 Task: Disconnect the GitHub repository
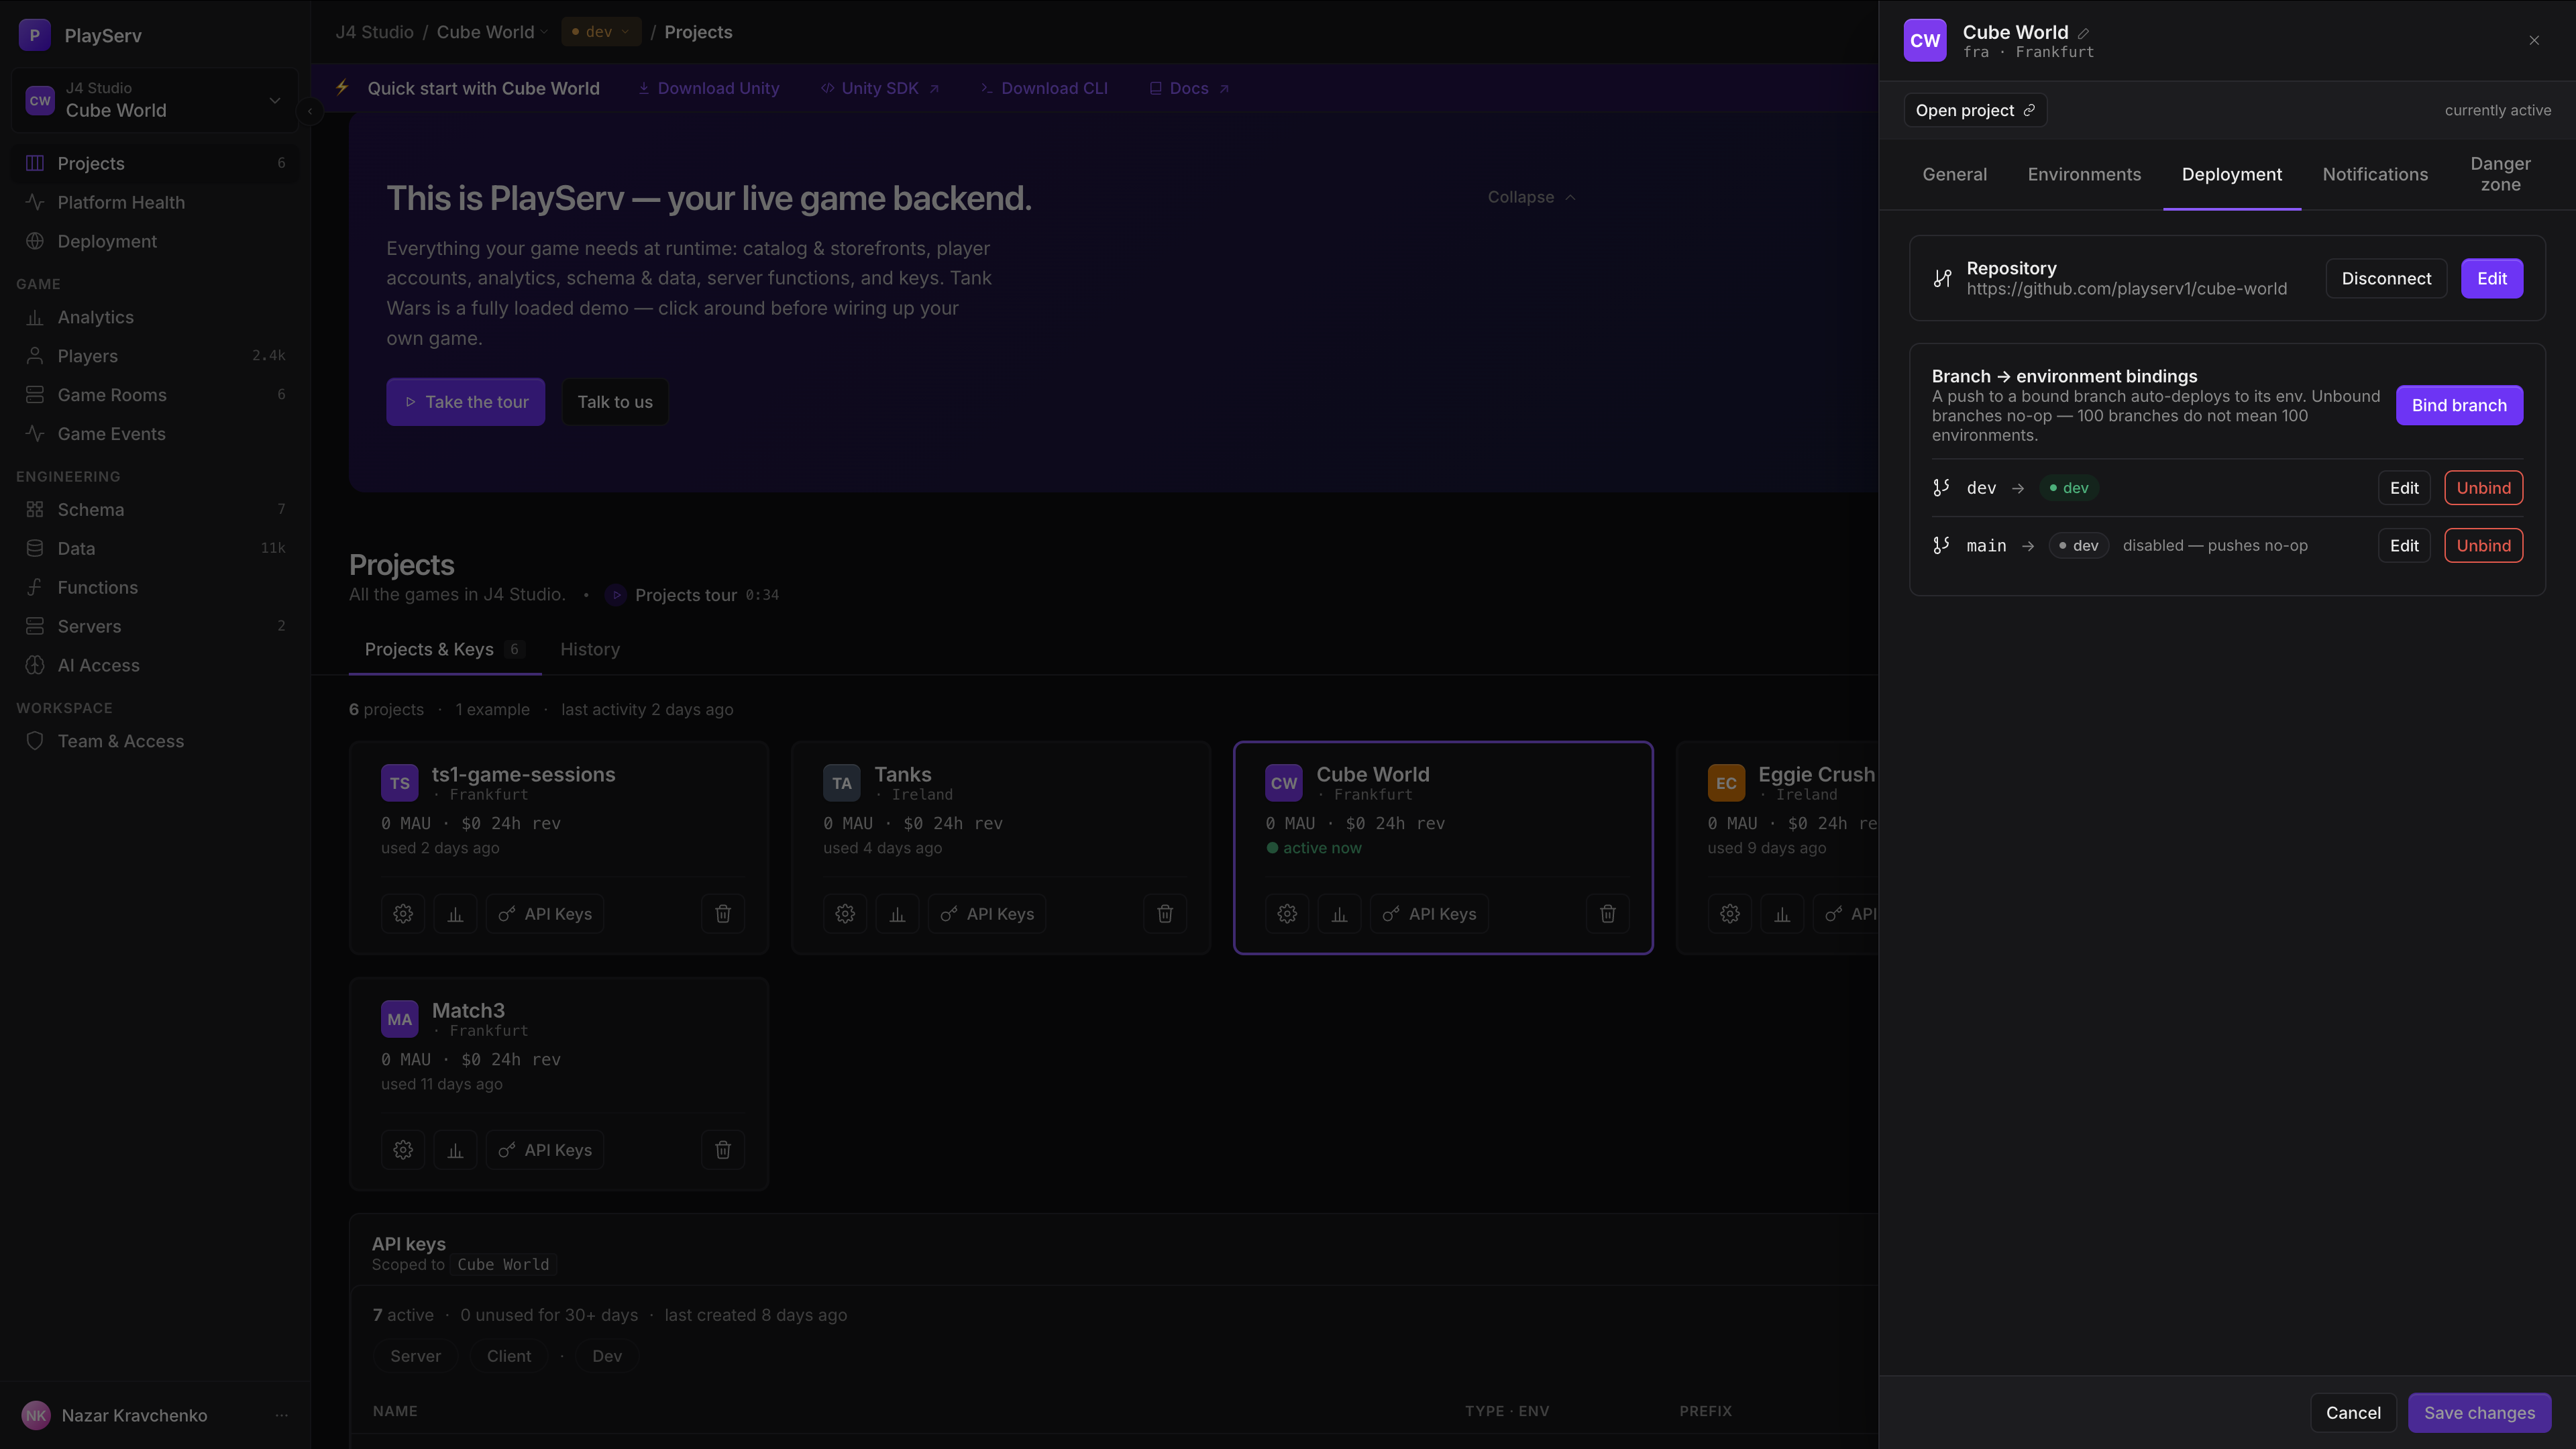pos(2386,278)
